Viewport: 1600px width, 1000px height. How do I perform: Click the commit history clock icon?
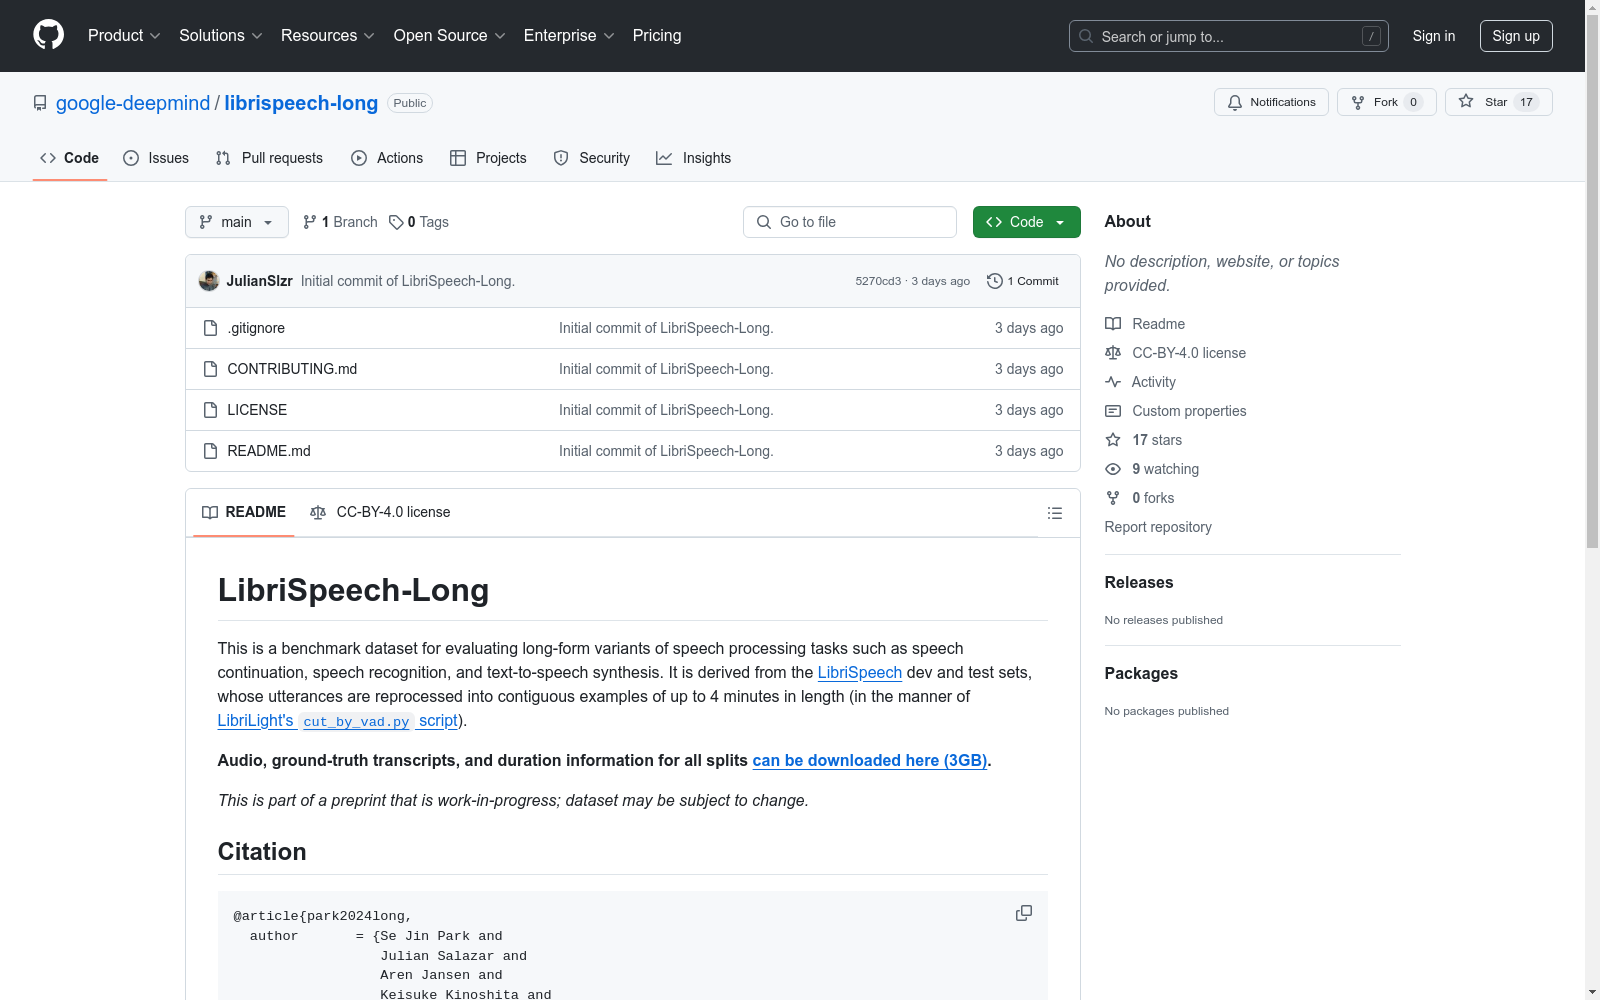(994, 281)
